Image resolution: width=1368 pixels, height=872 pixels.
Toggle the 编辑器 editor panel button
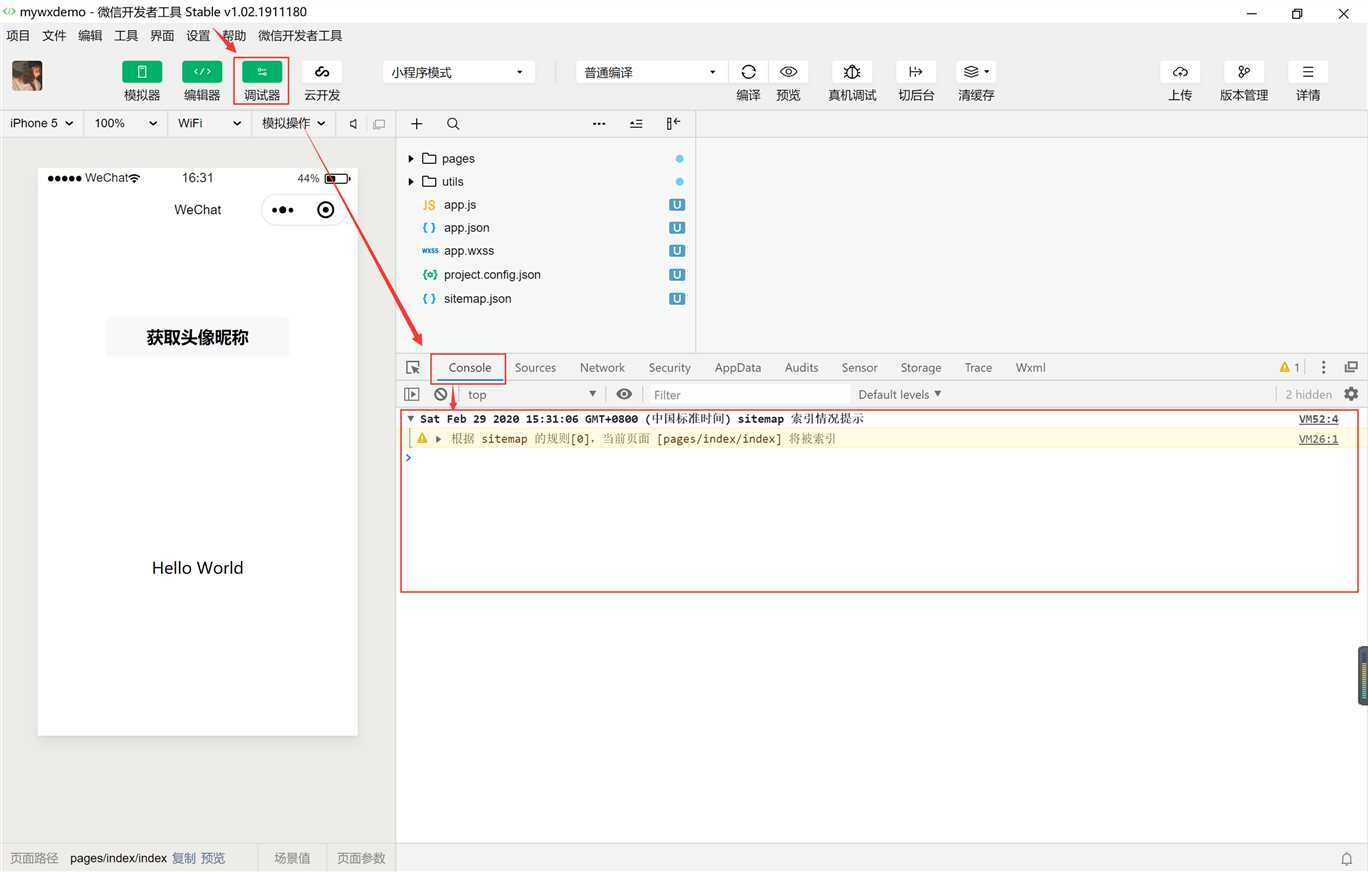202,72
